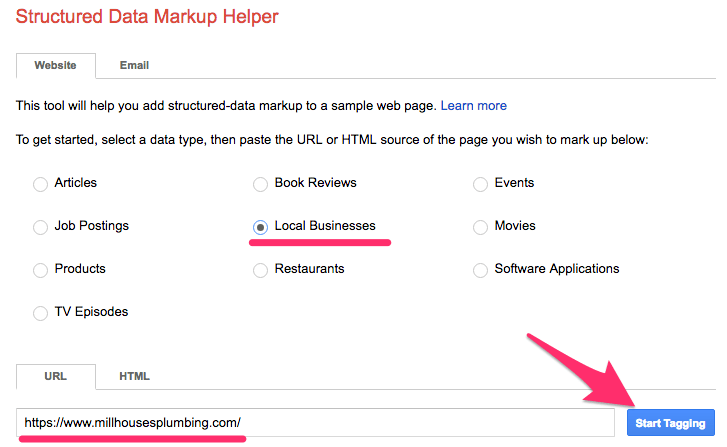
Task: Select the Products data type
Action: pyautogui.click(x=40, y=270)
